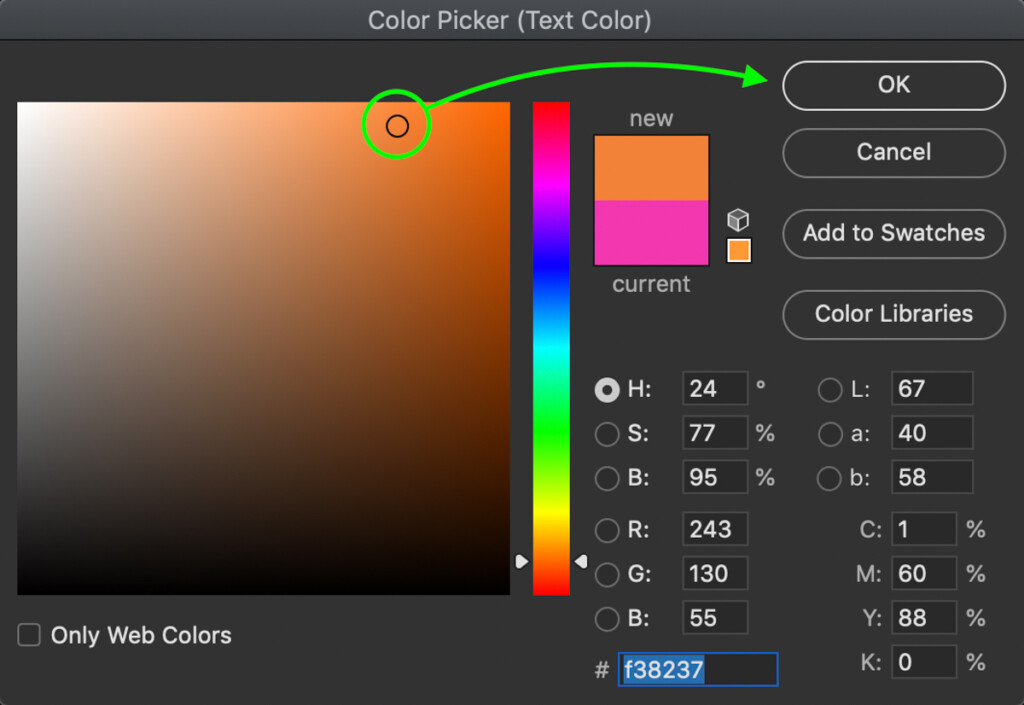Click the hex field f38237
The image size is (1024, 705).
697,669
